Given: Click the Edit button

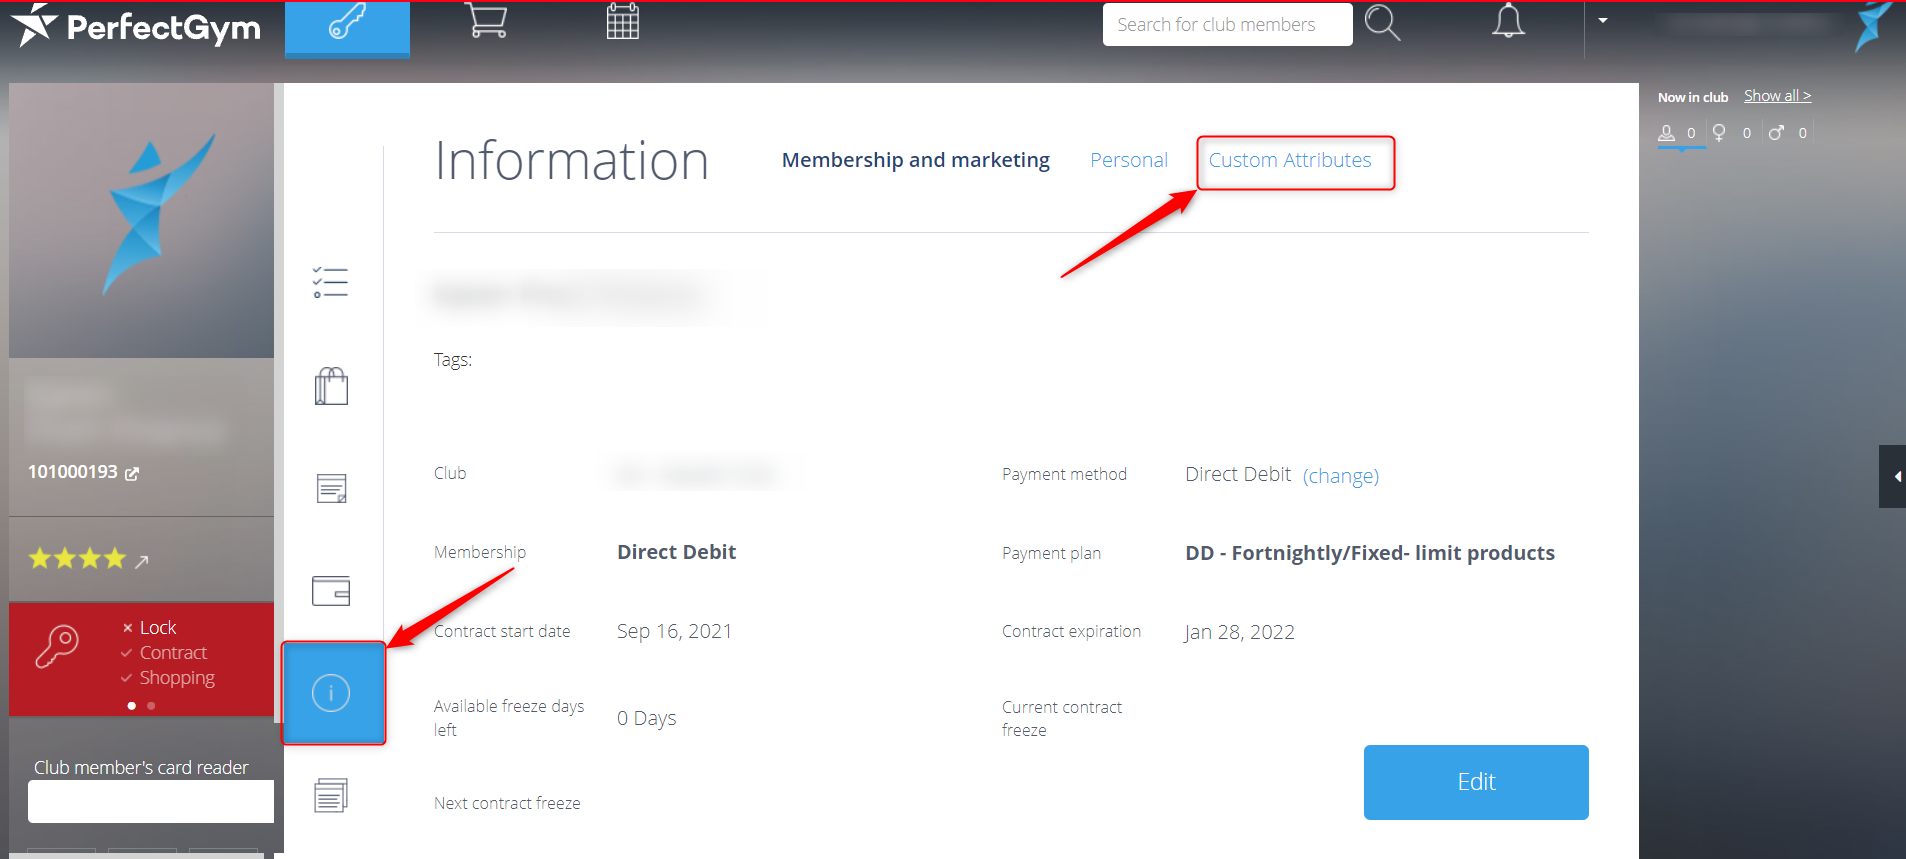Looking at the screenshot, I should (1475, 782).
